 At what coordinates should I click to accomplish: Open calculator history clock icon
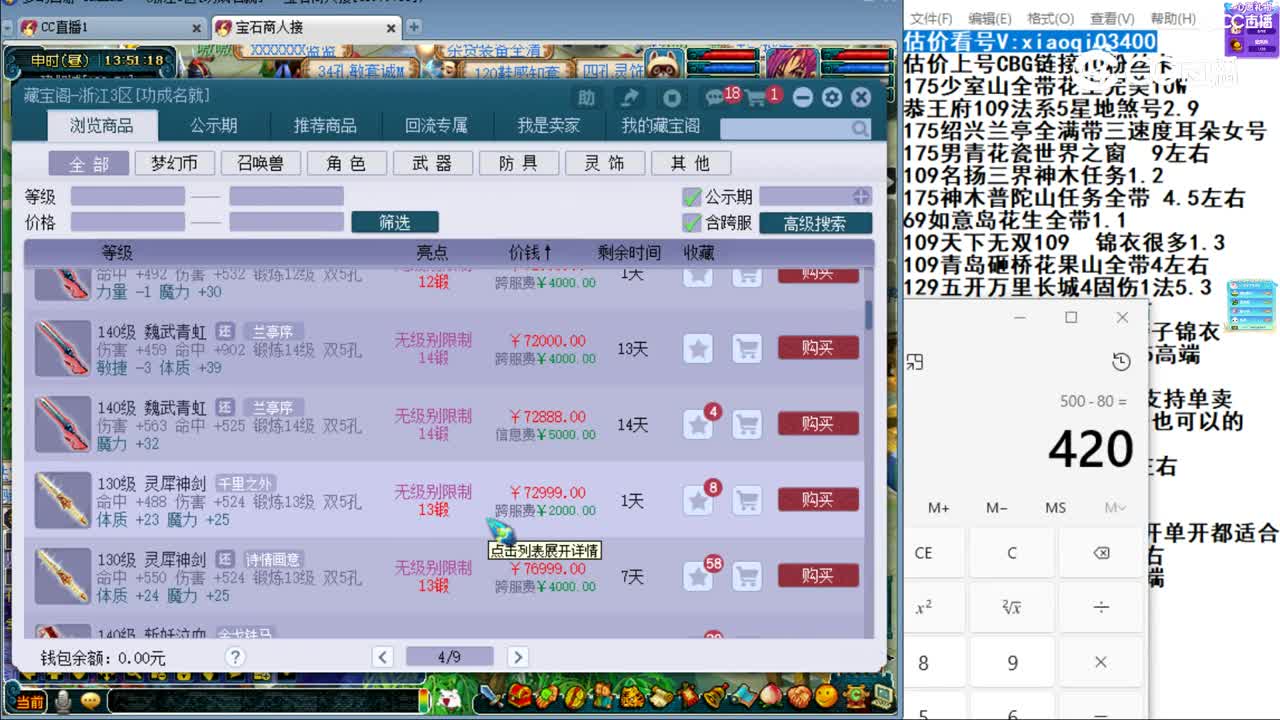[1121, 361]
